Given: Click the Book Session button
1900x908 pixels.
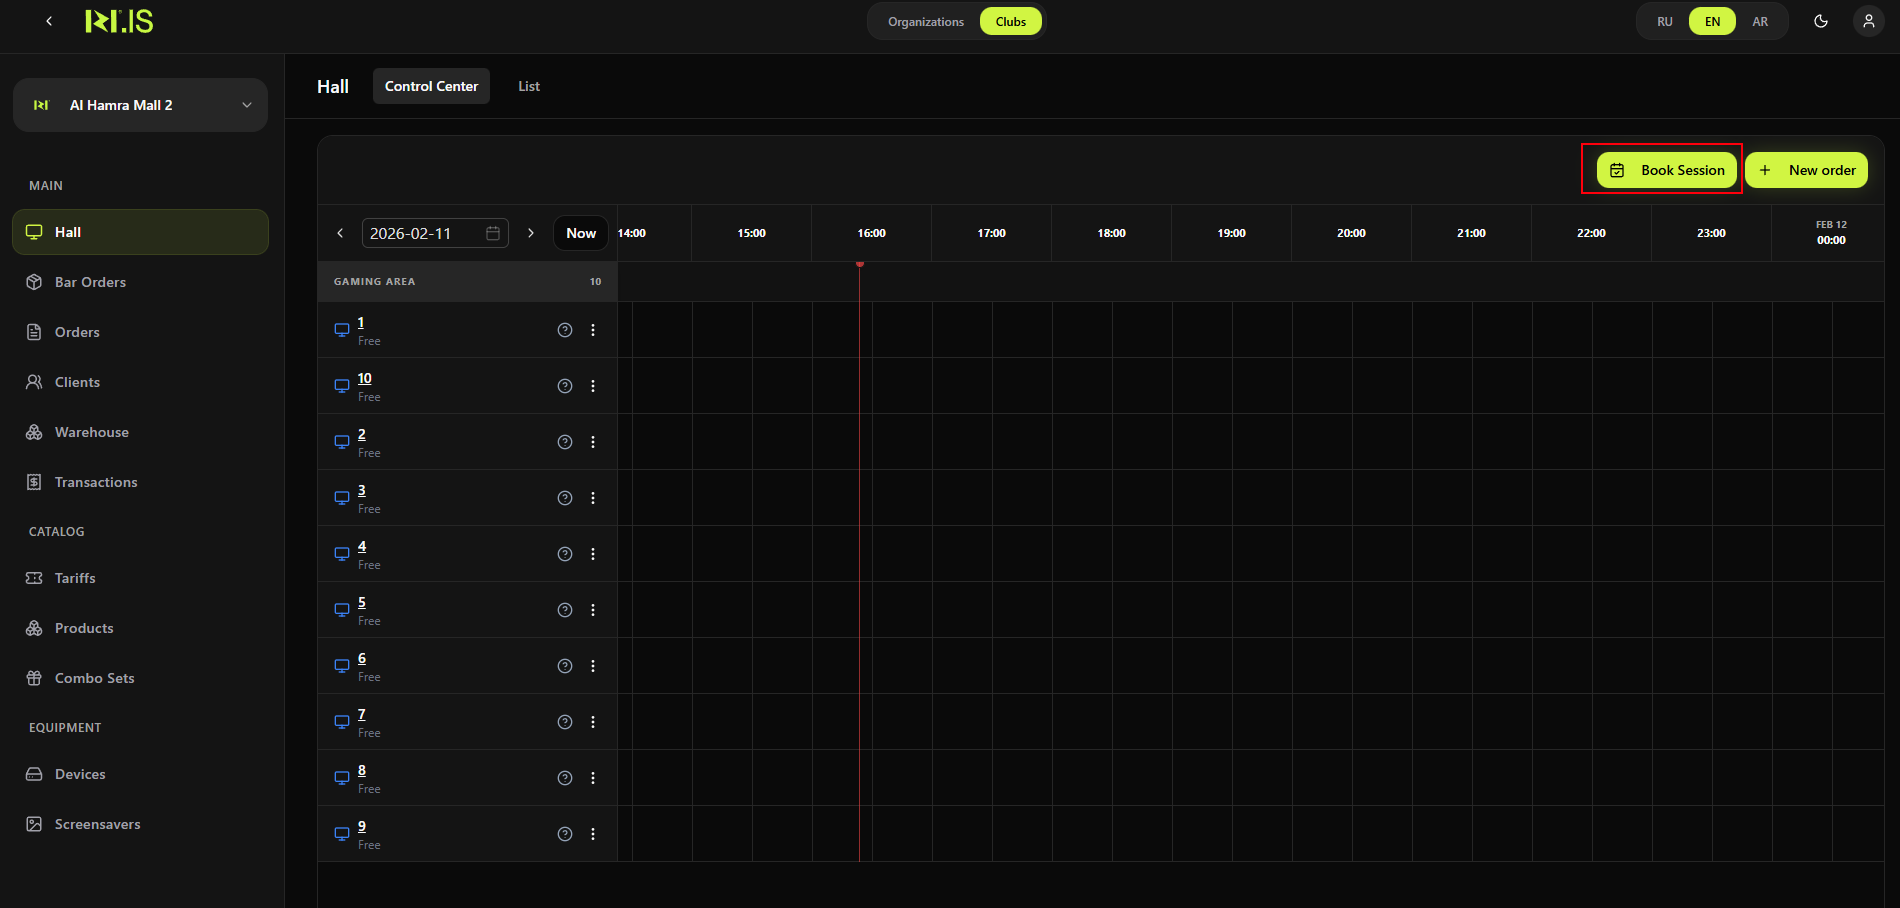Looking at the screenshot, I should tap(1667, 170).
